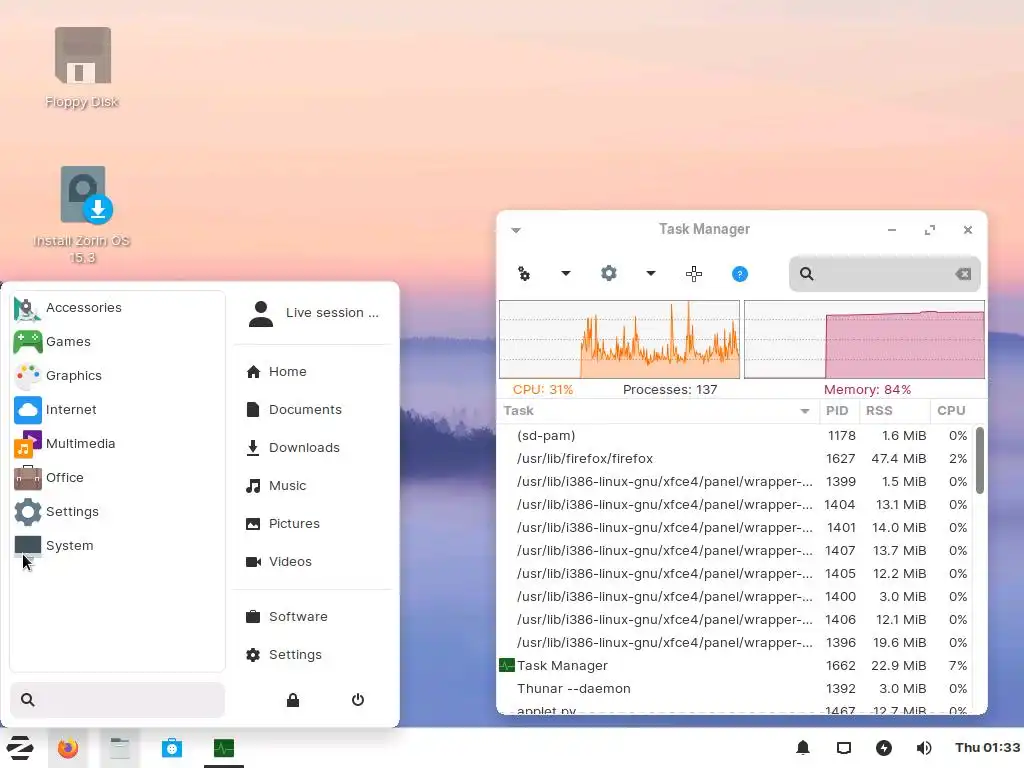The image size is (1024, 768).
Task: Open the power indicator in tray
Action: [x=884, y=748]
